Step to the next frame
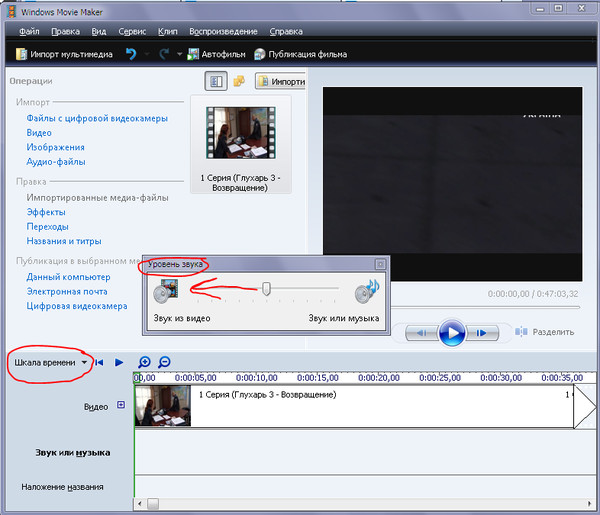Viewport: 600px width, 515px height. tap(482, 333)
